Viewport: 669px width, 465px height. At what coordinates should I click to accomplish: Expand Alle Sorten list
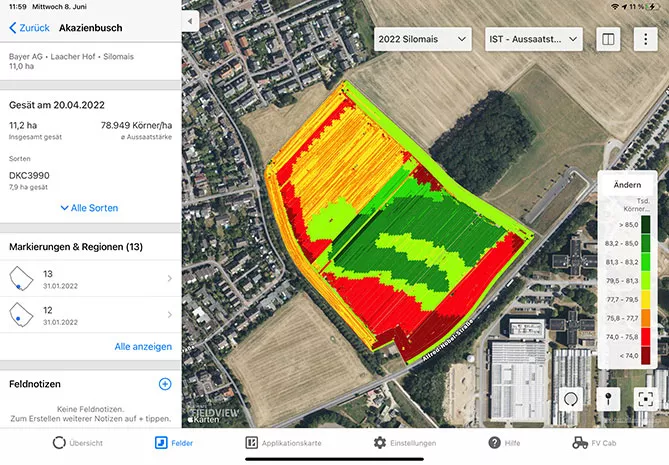coord(90,208)
